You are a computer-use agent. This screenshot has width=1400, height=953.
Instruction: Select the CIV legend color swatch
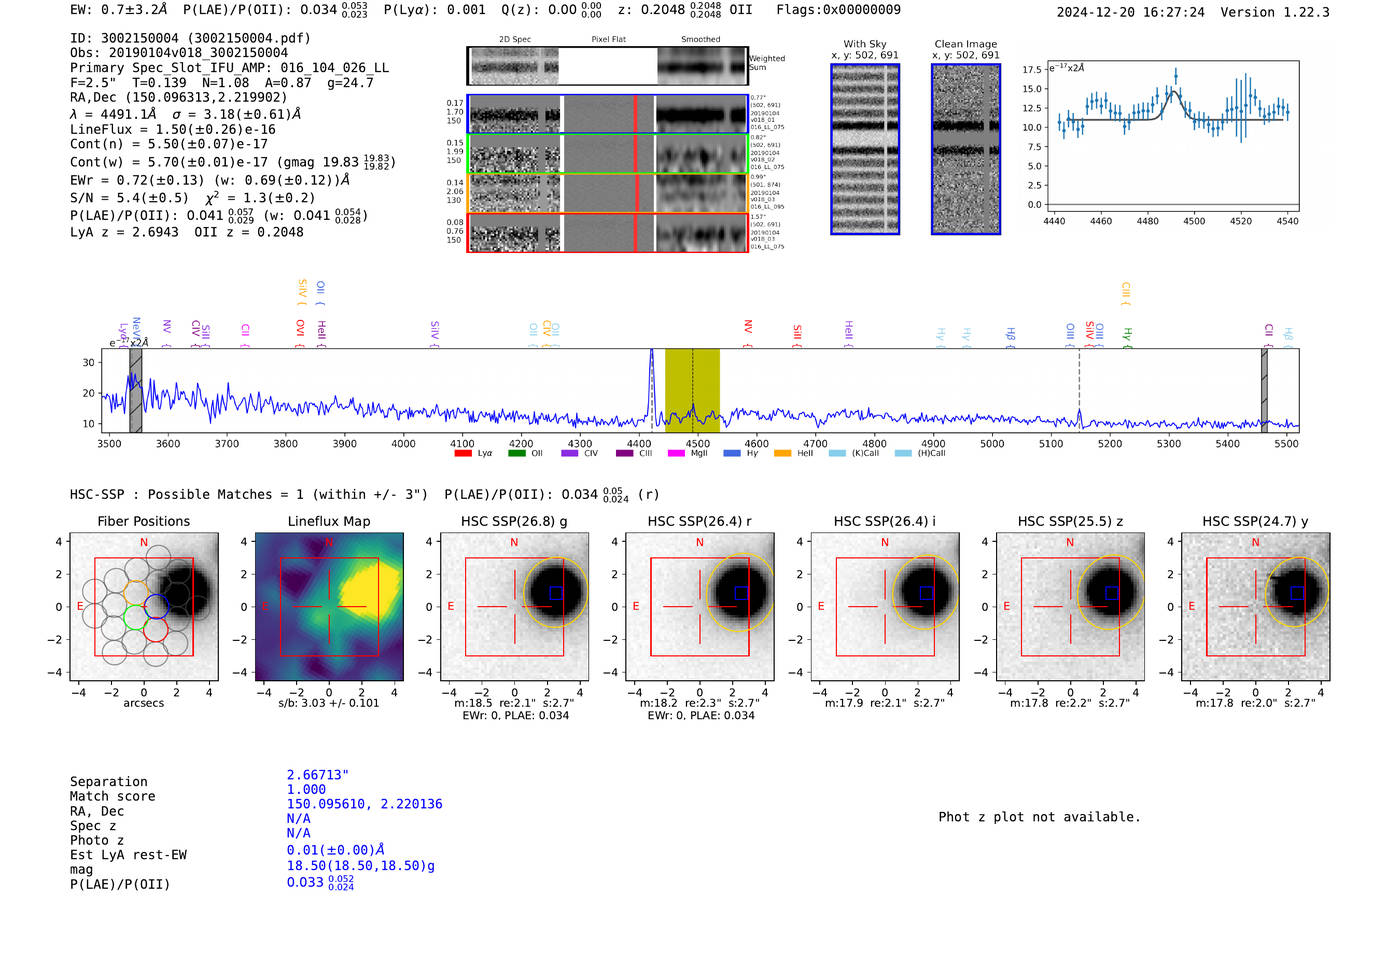click(570, 453)
